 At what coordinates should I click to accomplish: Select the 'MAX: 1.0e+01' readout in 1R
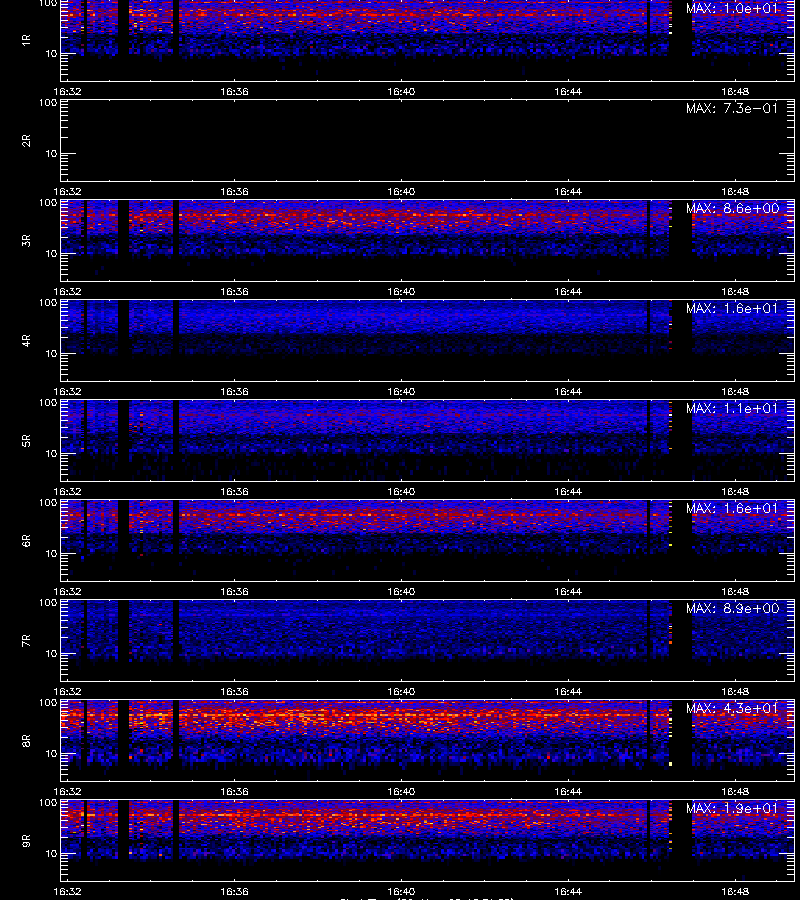pos(732,9)
